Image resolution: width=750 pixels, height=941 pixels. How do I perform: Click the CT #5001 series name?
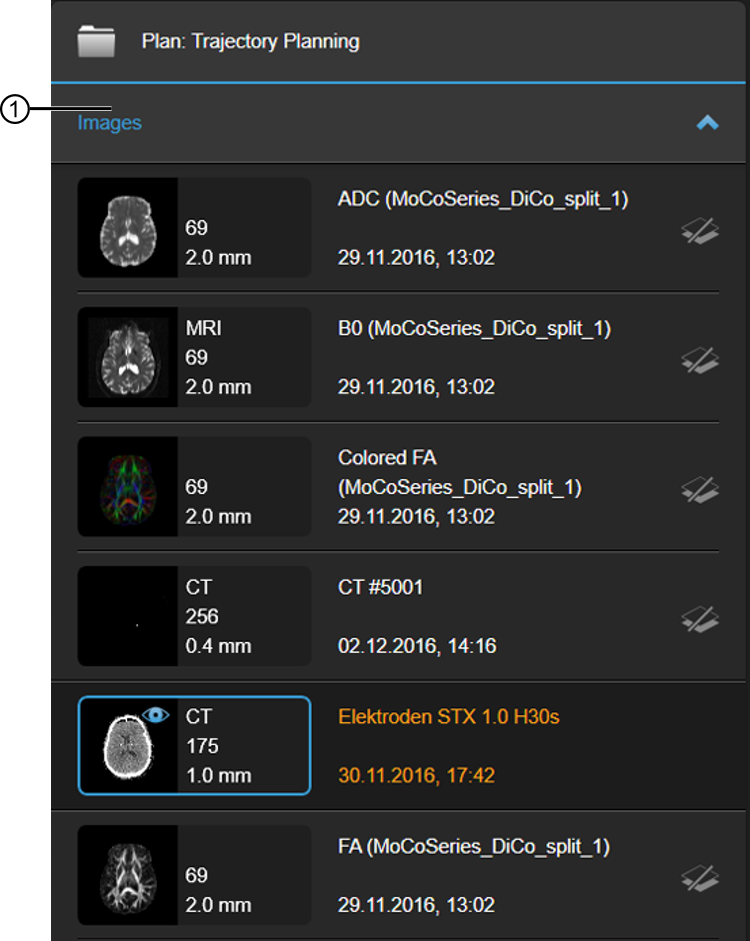[380, 587]
